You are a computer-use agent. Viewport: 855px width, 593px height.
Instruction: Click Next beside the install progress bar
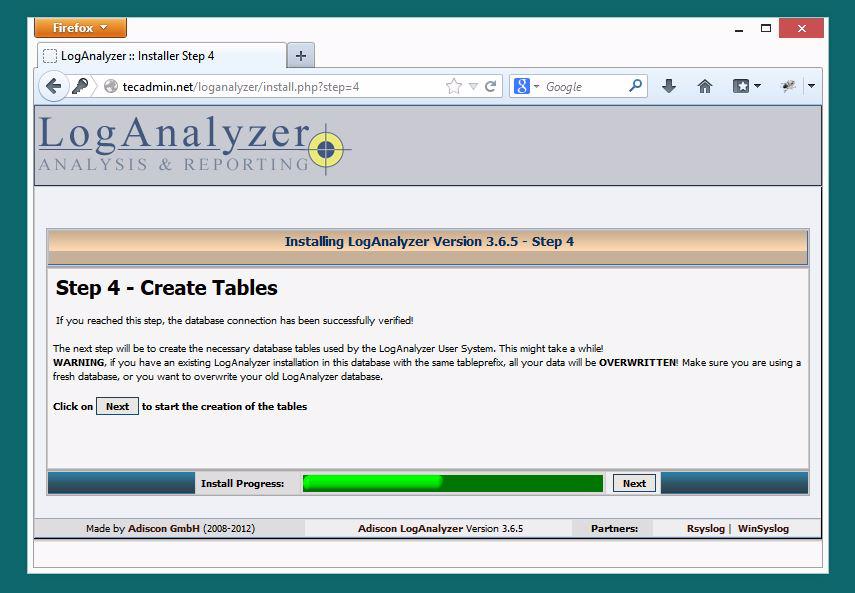[x=634, y=483]
